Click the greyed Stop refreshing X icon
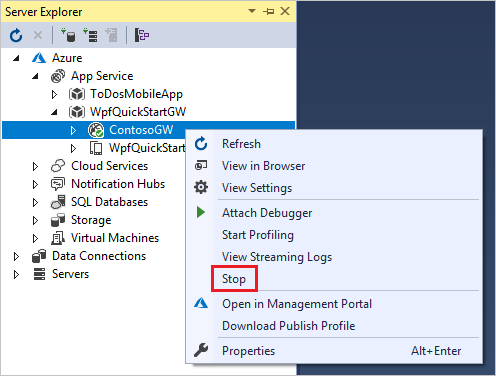This screenshot has height=376, width=496. [x=38, y=35]
